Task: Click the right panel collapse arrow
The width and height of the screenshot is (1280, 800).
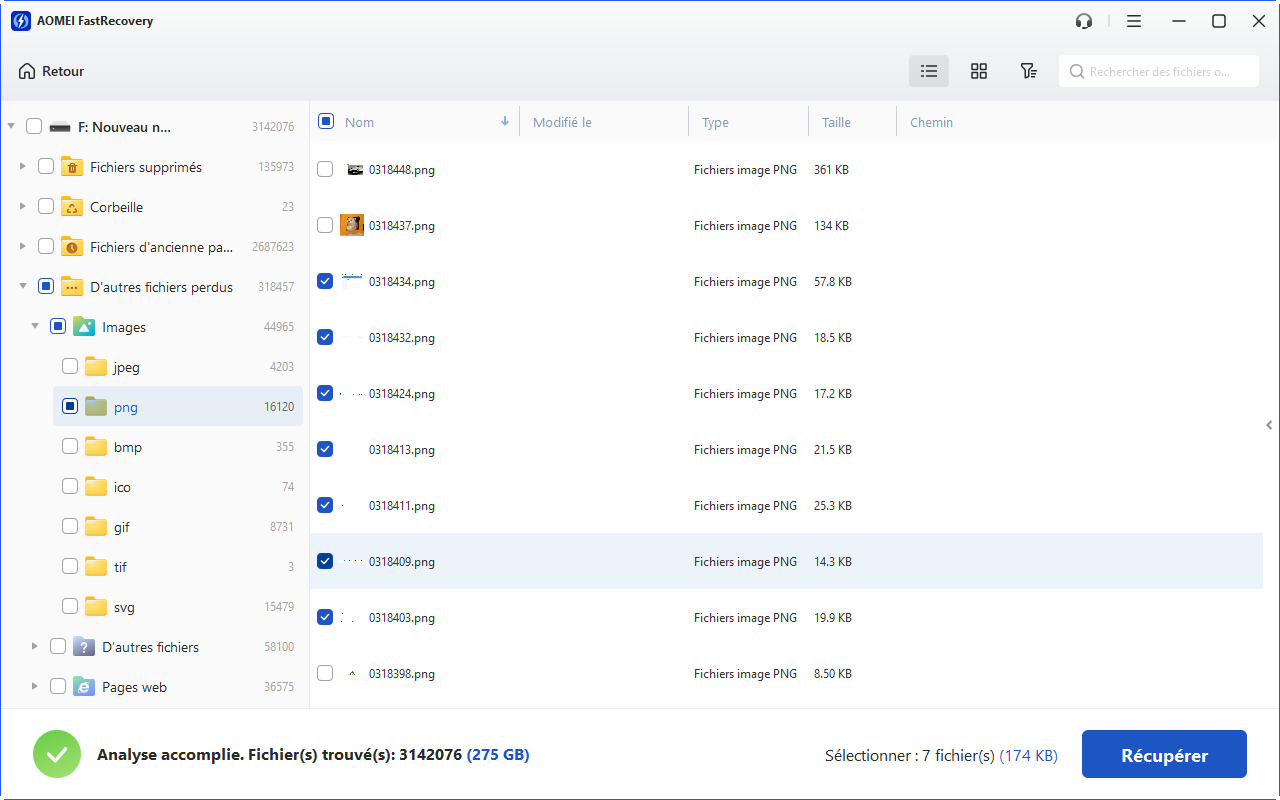Action: point(1269,425)
